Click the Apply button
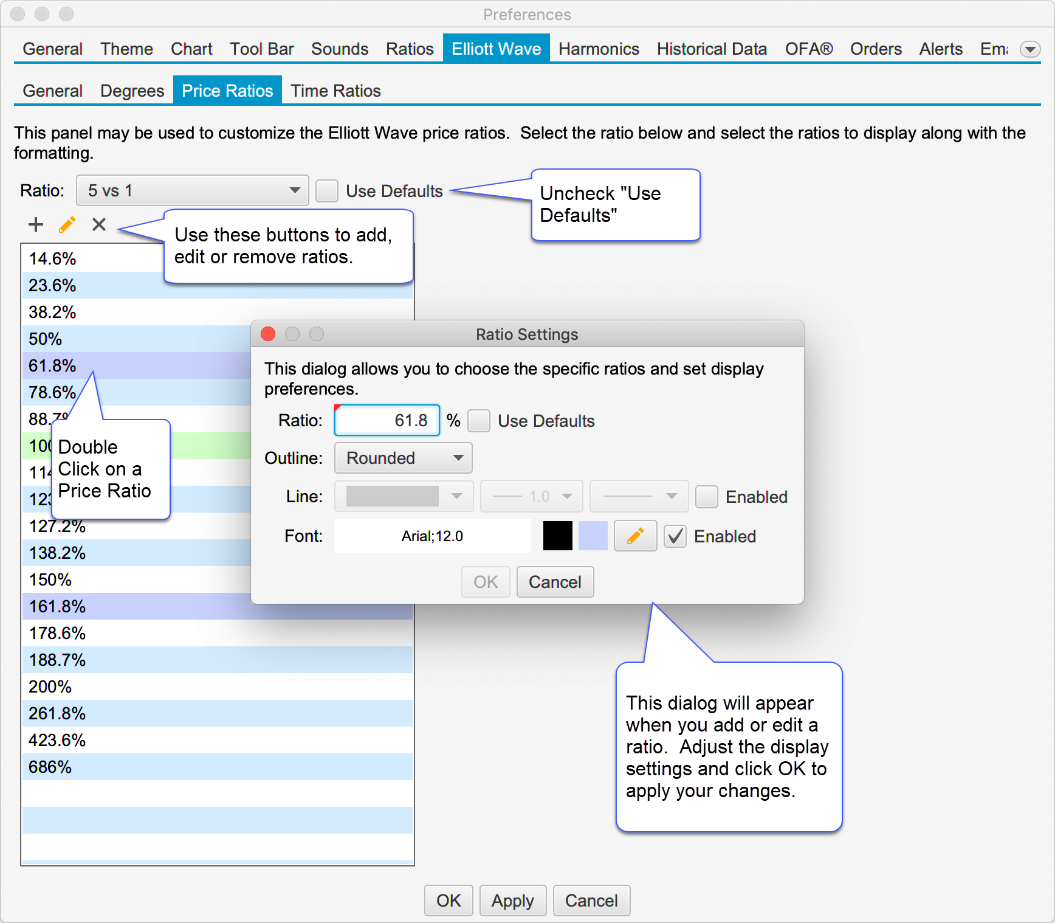The image size is (1055, 923). point(513,900)
